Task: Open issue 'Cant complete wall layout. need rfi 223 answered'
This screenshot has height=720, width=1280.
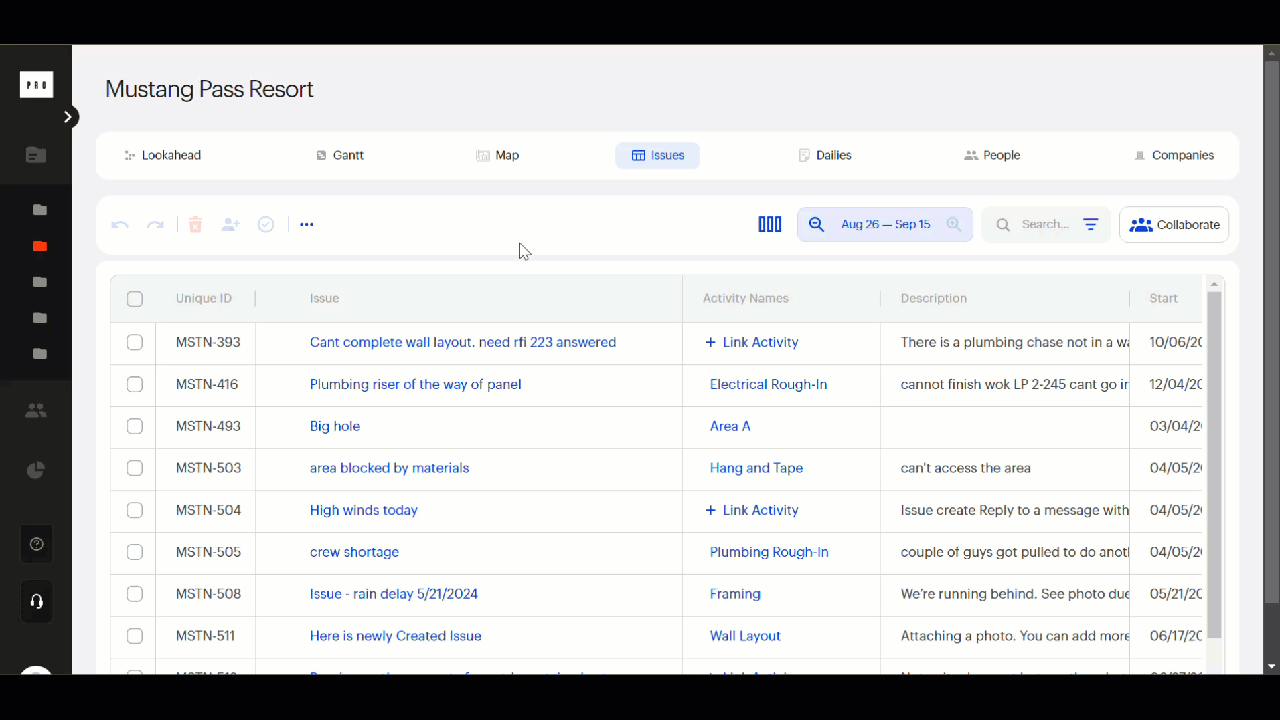Action: (x=463, y=342)
